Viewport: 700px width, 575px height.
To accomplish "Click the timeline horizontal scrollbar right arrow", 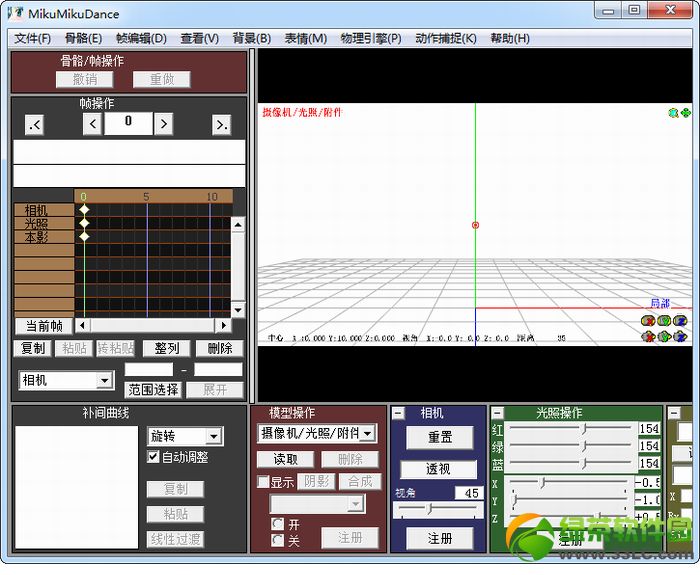I will (x=224, y=325).
